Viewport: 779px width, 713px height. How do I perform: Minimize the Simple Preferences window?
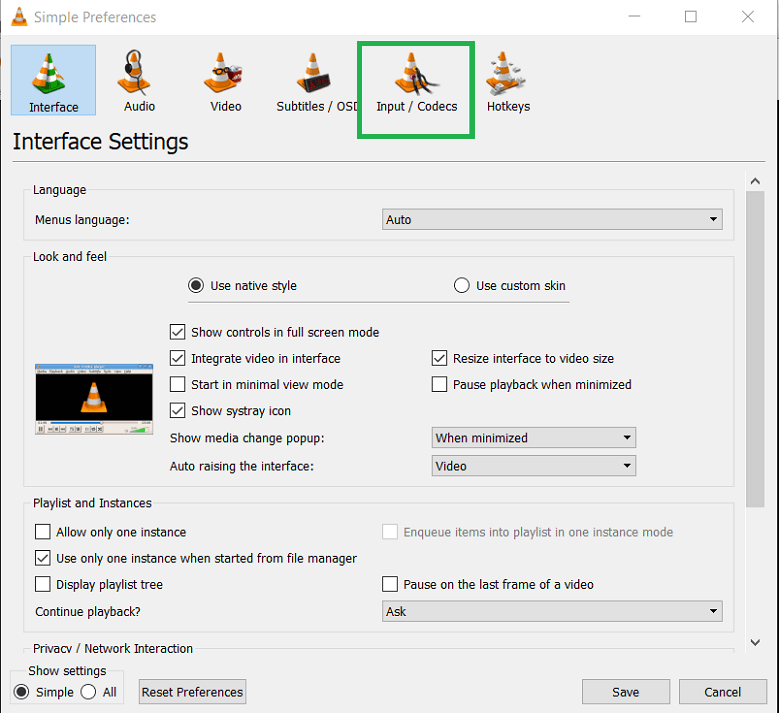click(634, 17)
